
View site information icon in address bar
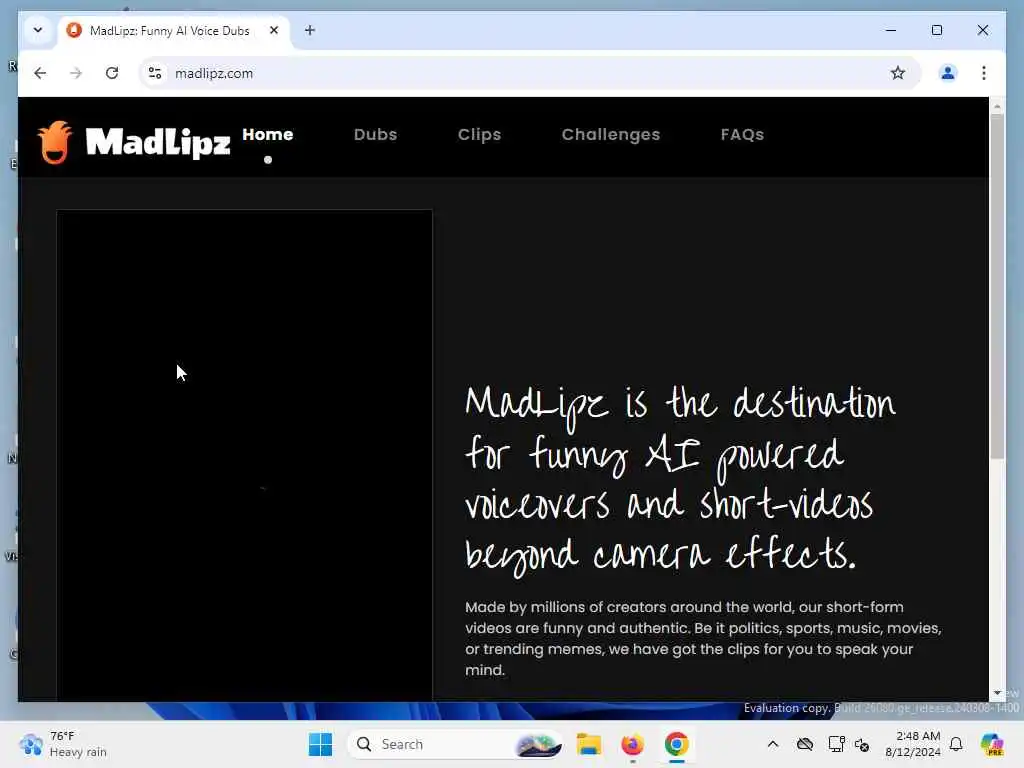click(x=155, y=73)
